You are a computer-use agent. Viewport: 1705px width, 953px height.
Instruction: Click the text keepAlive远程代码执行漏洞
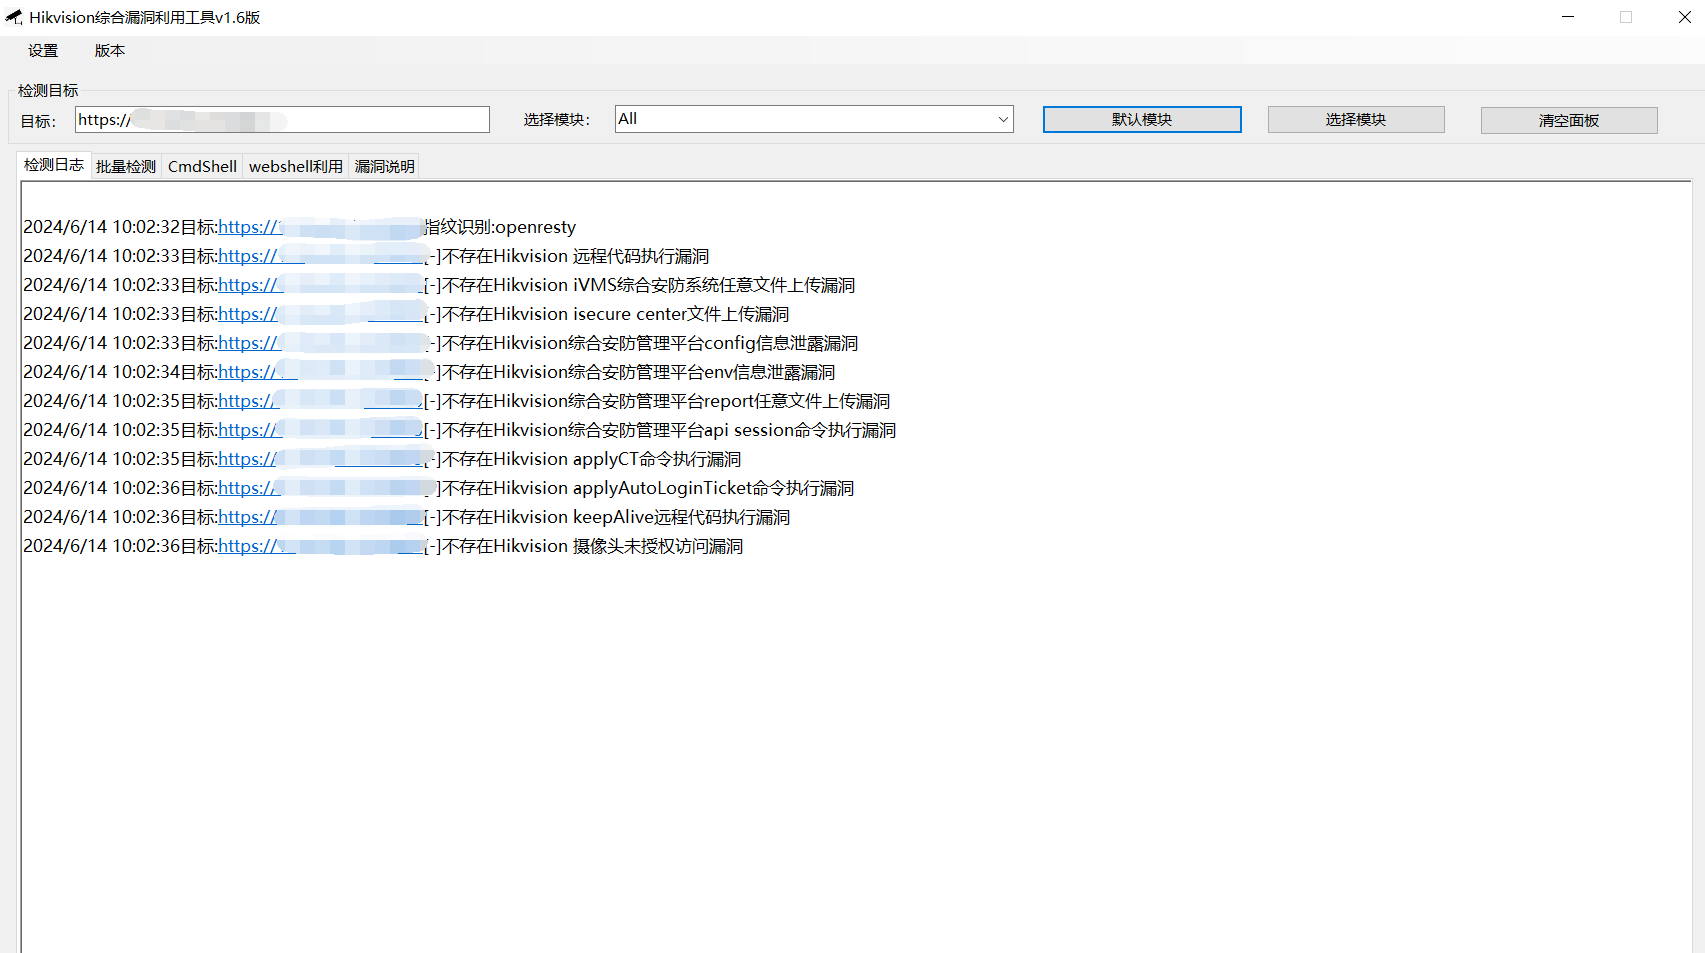pos(682,518)
